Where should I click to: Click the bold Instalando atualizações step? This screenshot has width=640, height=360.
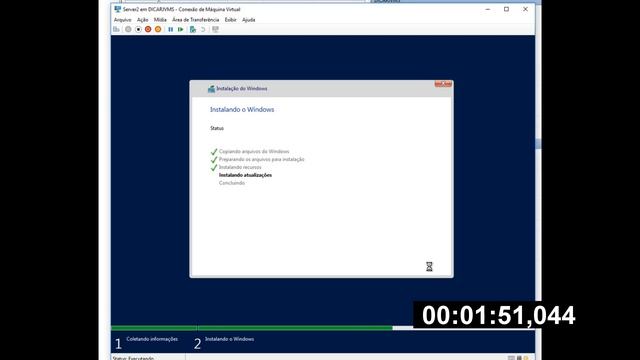[245, 175]
